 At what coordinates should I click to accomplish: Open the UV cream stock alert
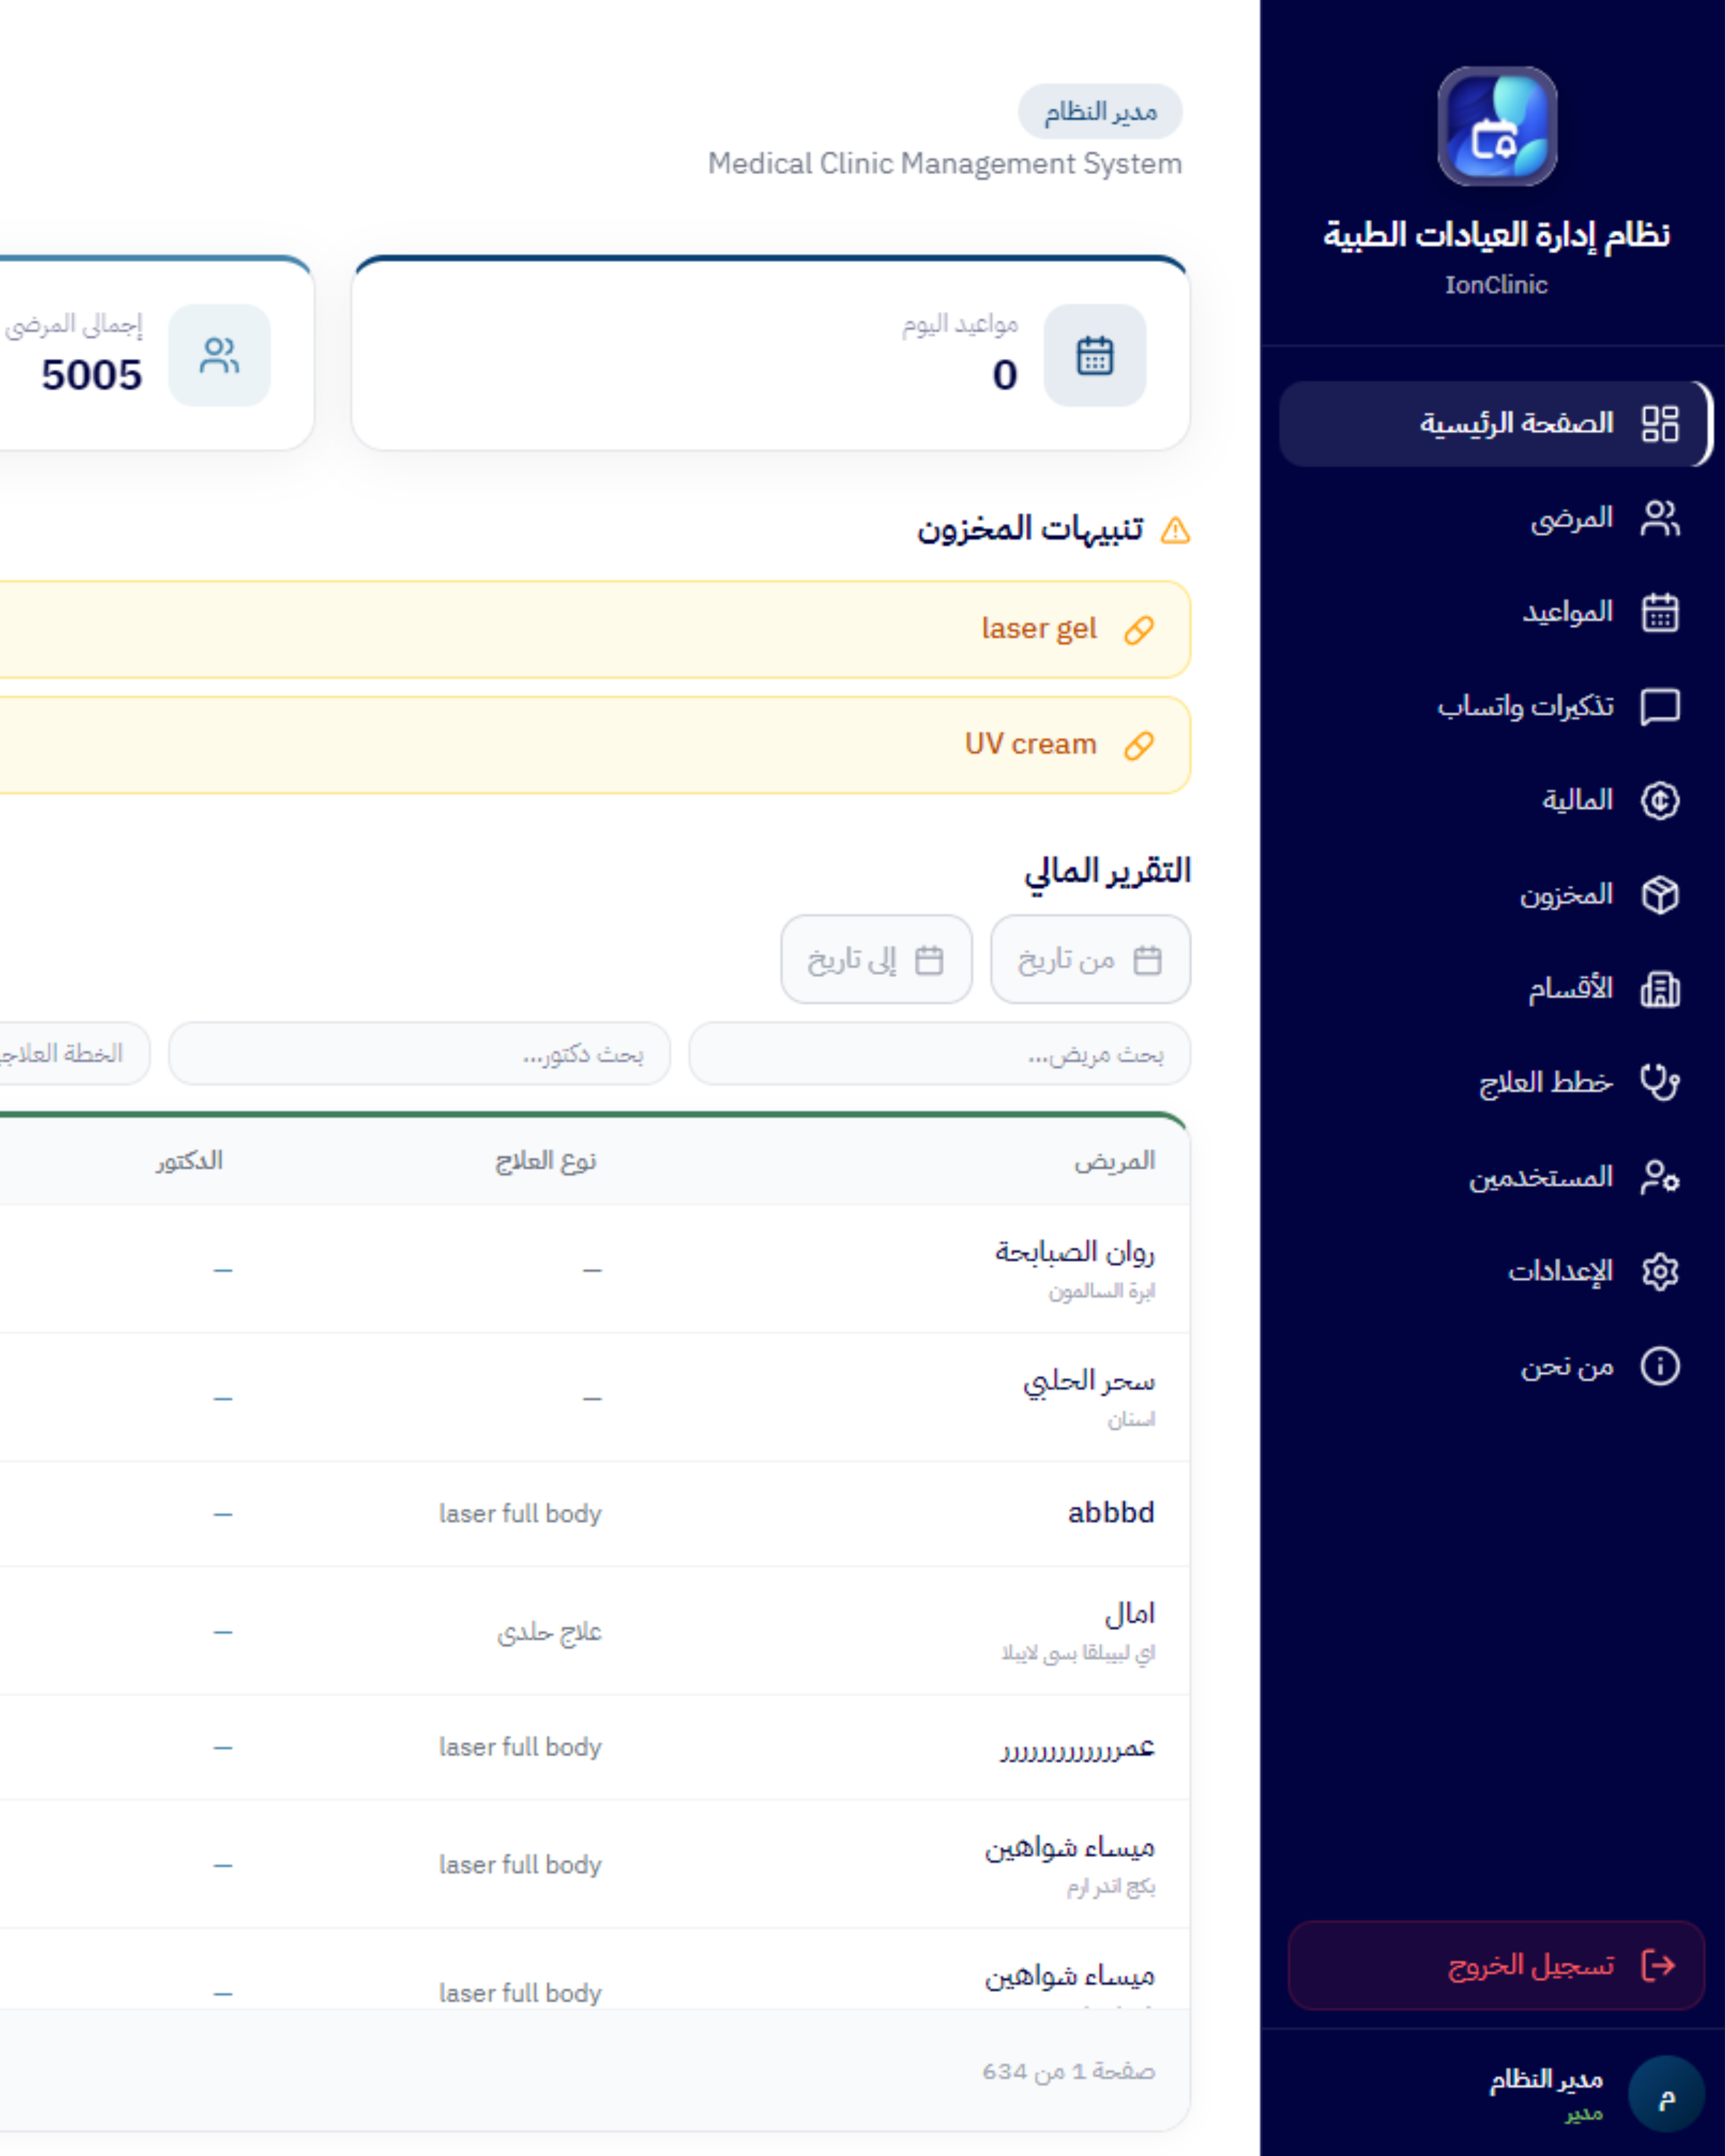tap(594, 745)
